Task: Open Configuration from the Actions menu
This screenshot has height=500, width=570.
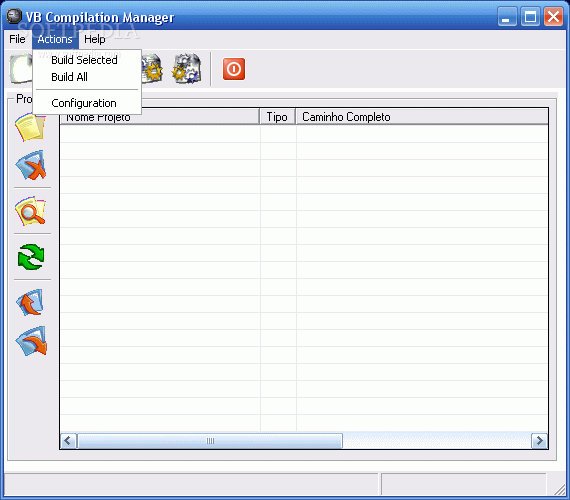Action: [x=87, y=103]
